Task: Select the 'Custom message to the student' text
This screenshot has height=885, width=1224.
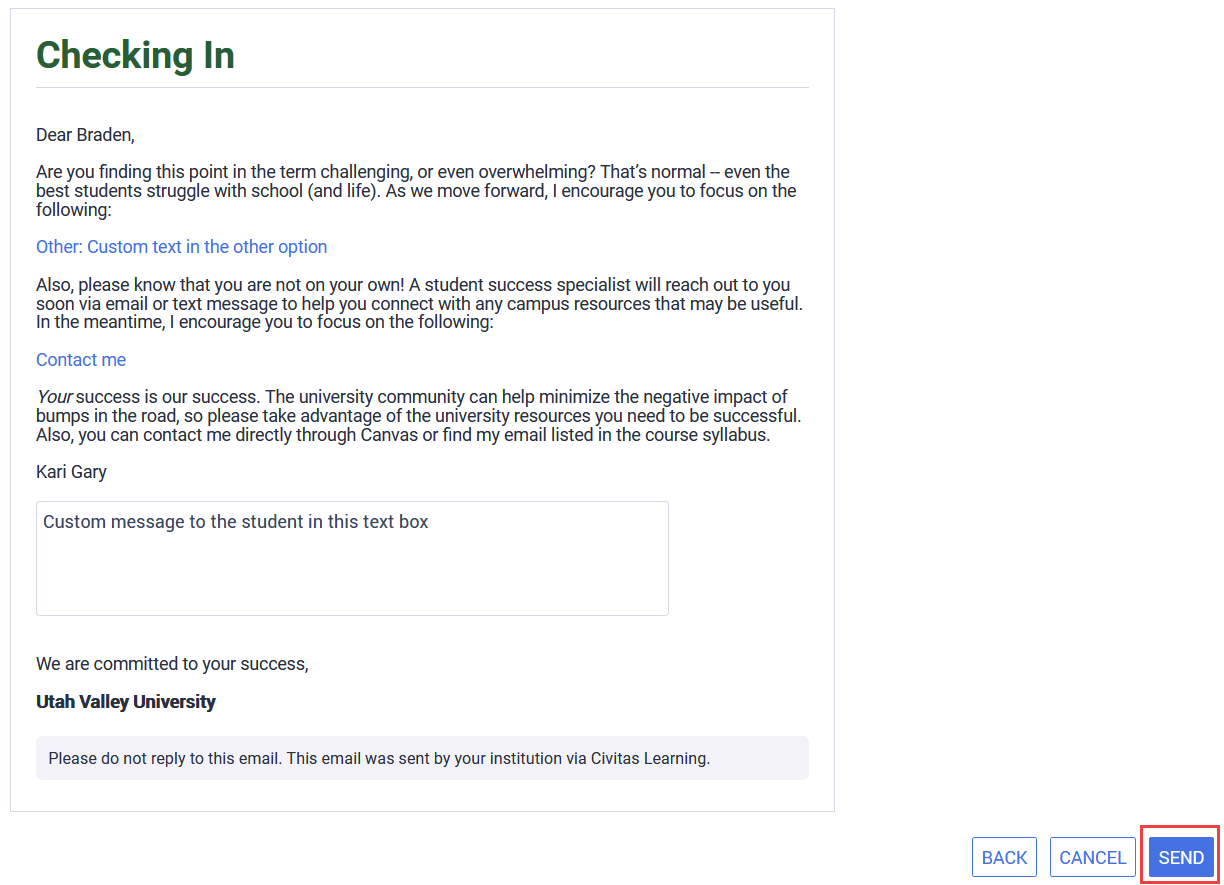Action: [235, 521]
